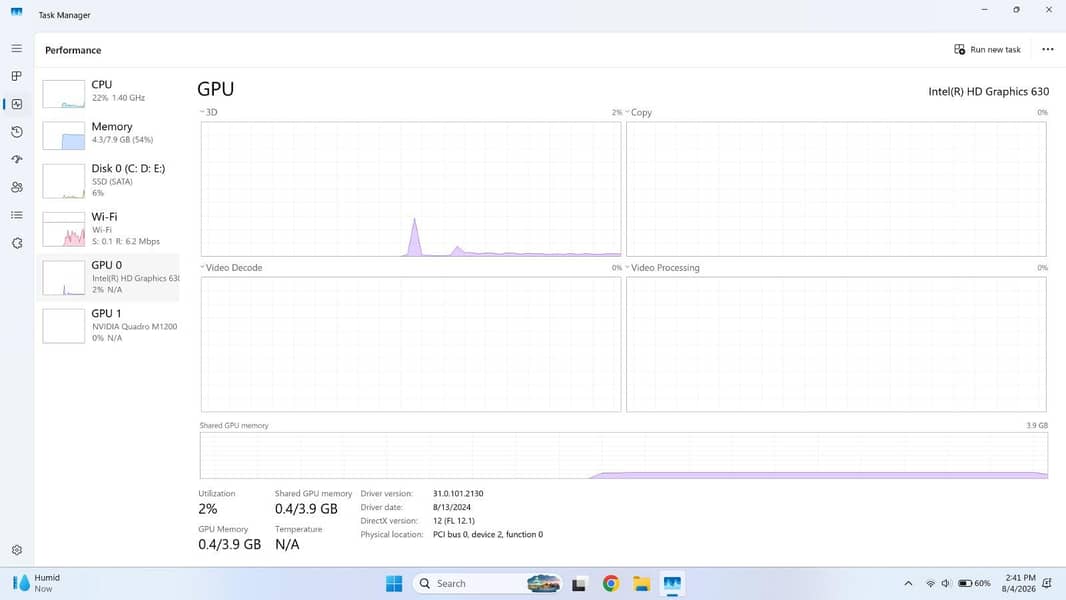The height and width of the screenshot is (600, 1066).
Task: Click the CPU mini graph thumbnail
Action: click(x=64, y=94)
